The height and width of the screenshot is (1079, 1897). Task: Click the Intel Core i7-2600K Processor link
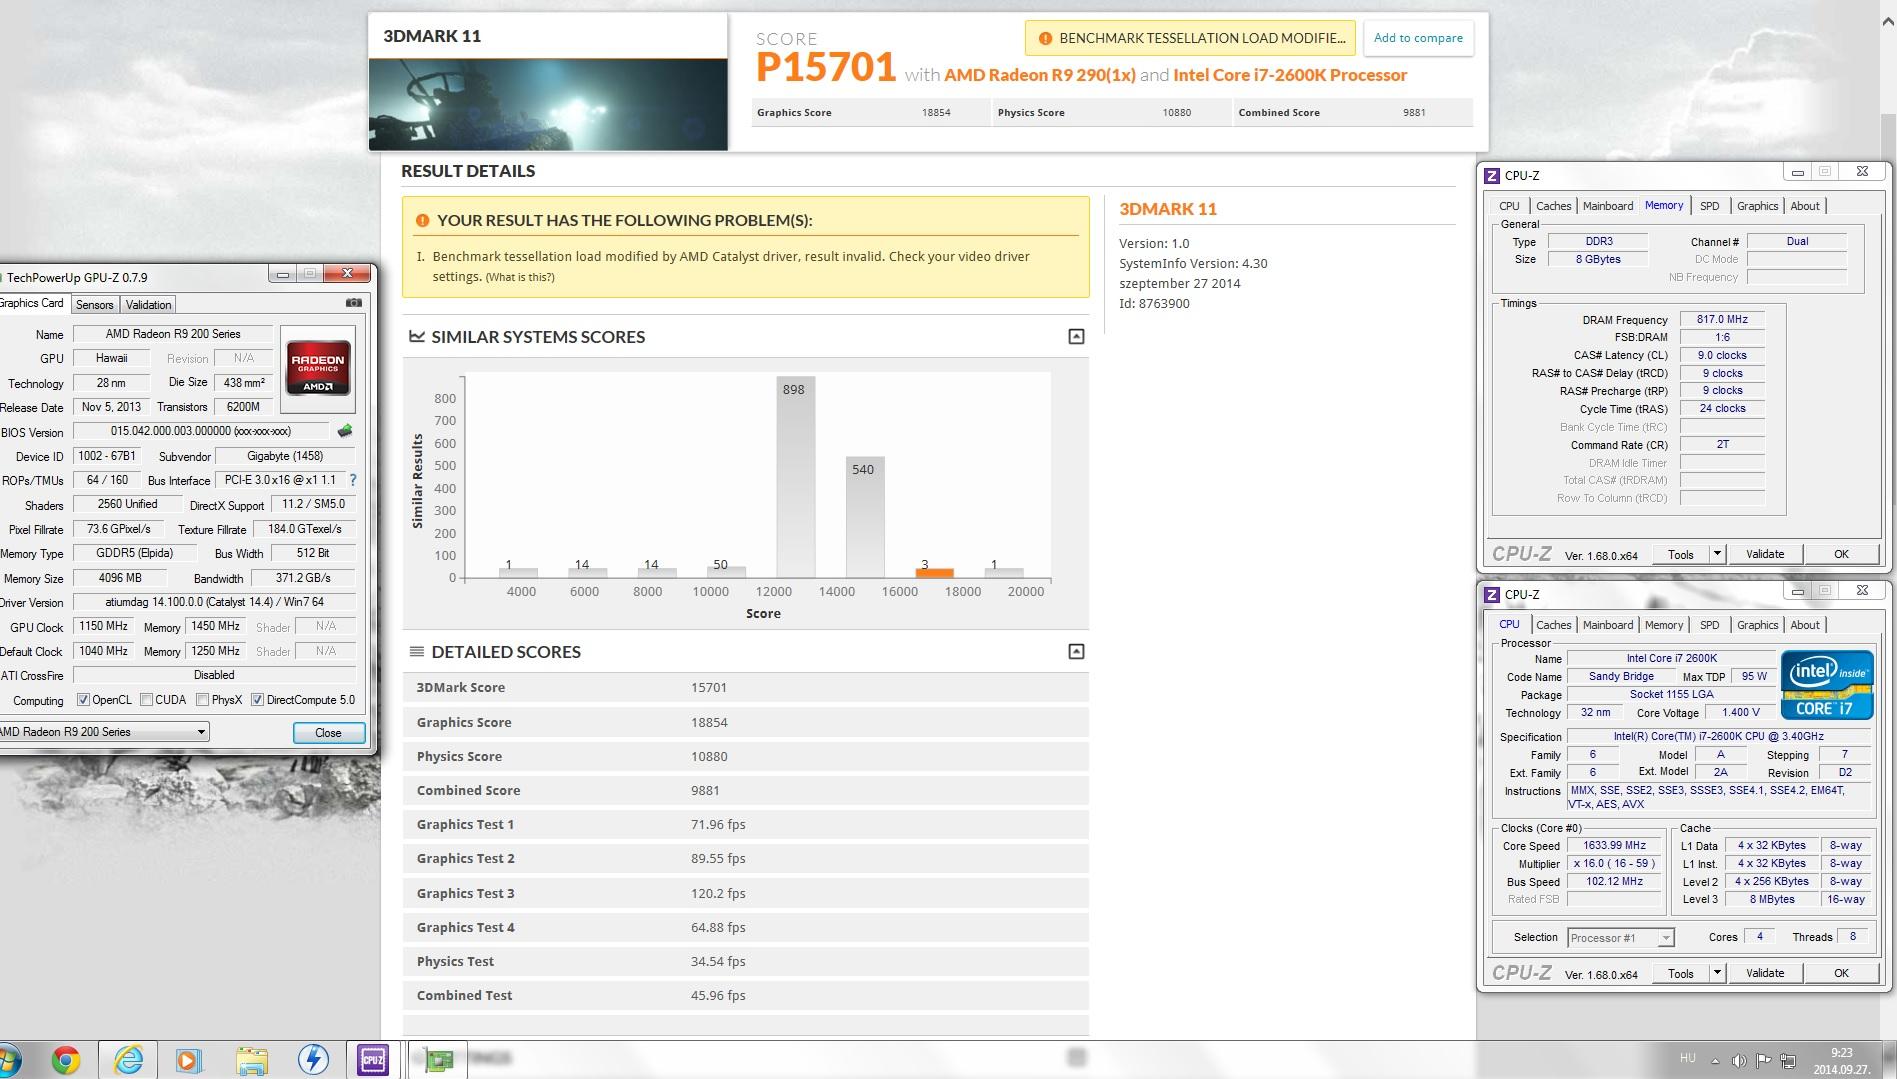[x=1290, y=75]
